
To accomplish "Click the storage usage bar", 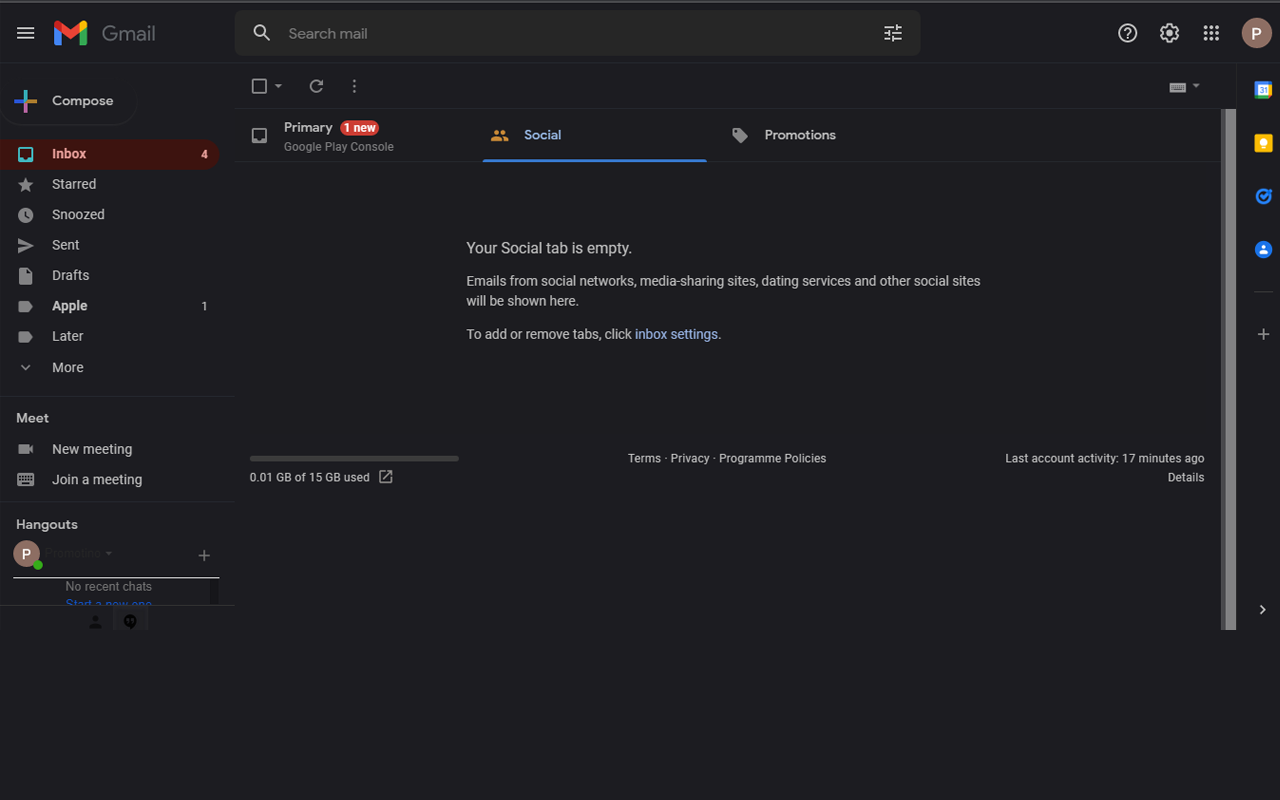I will [354, 457].
